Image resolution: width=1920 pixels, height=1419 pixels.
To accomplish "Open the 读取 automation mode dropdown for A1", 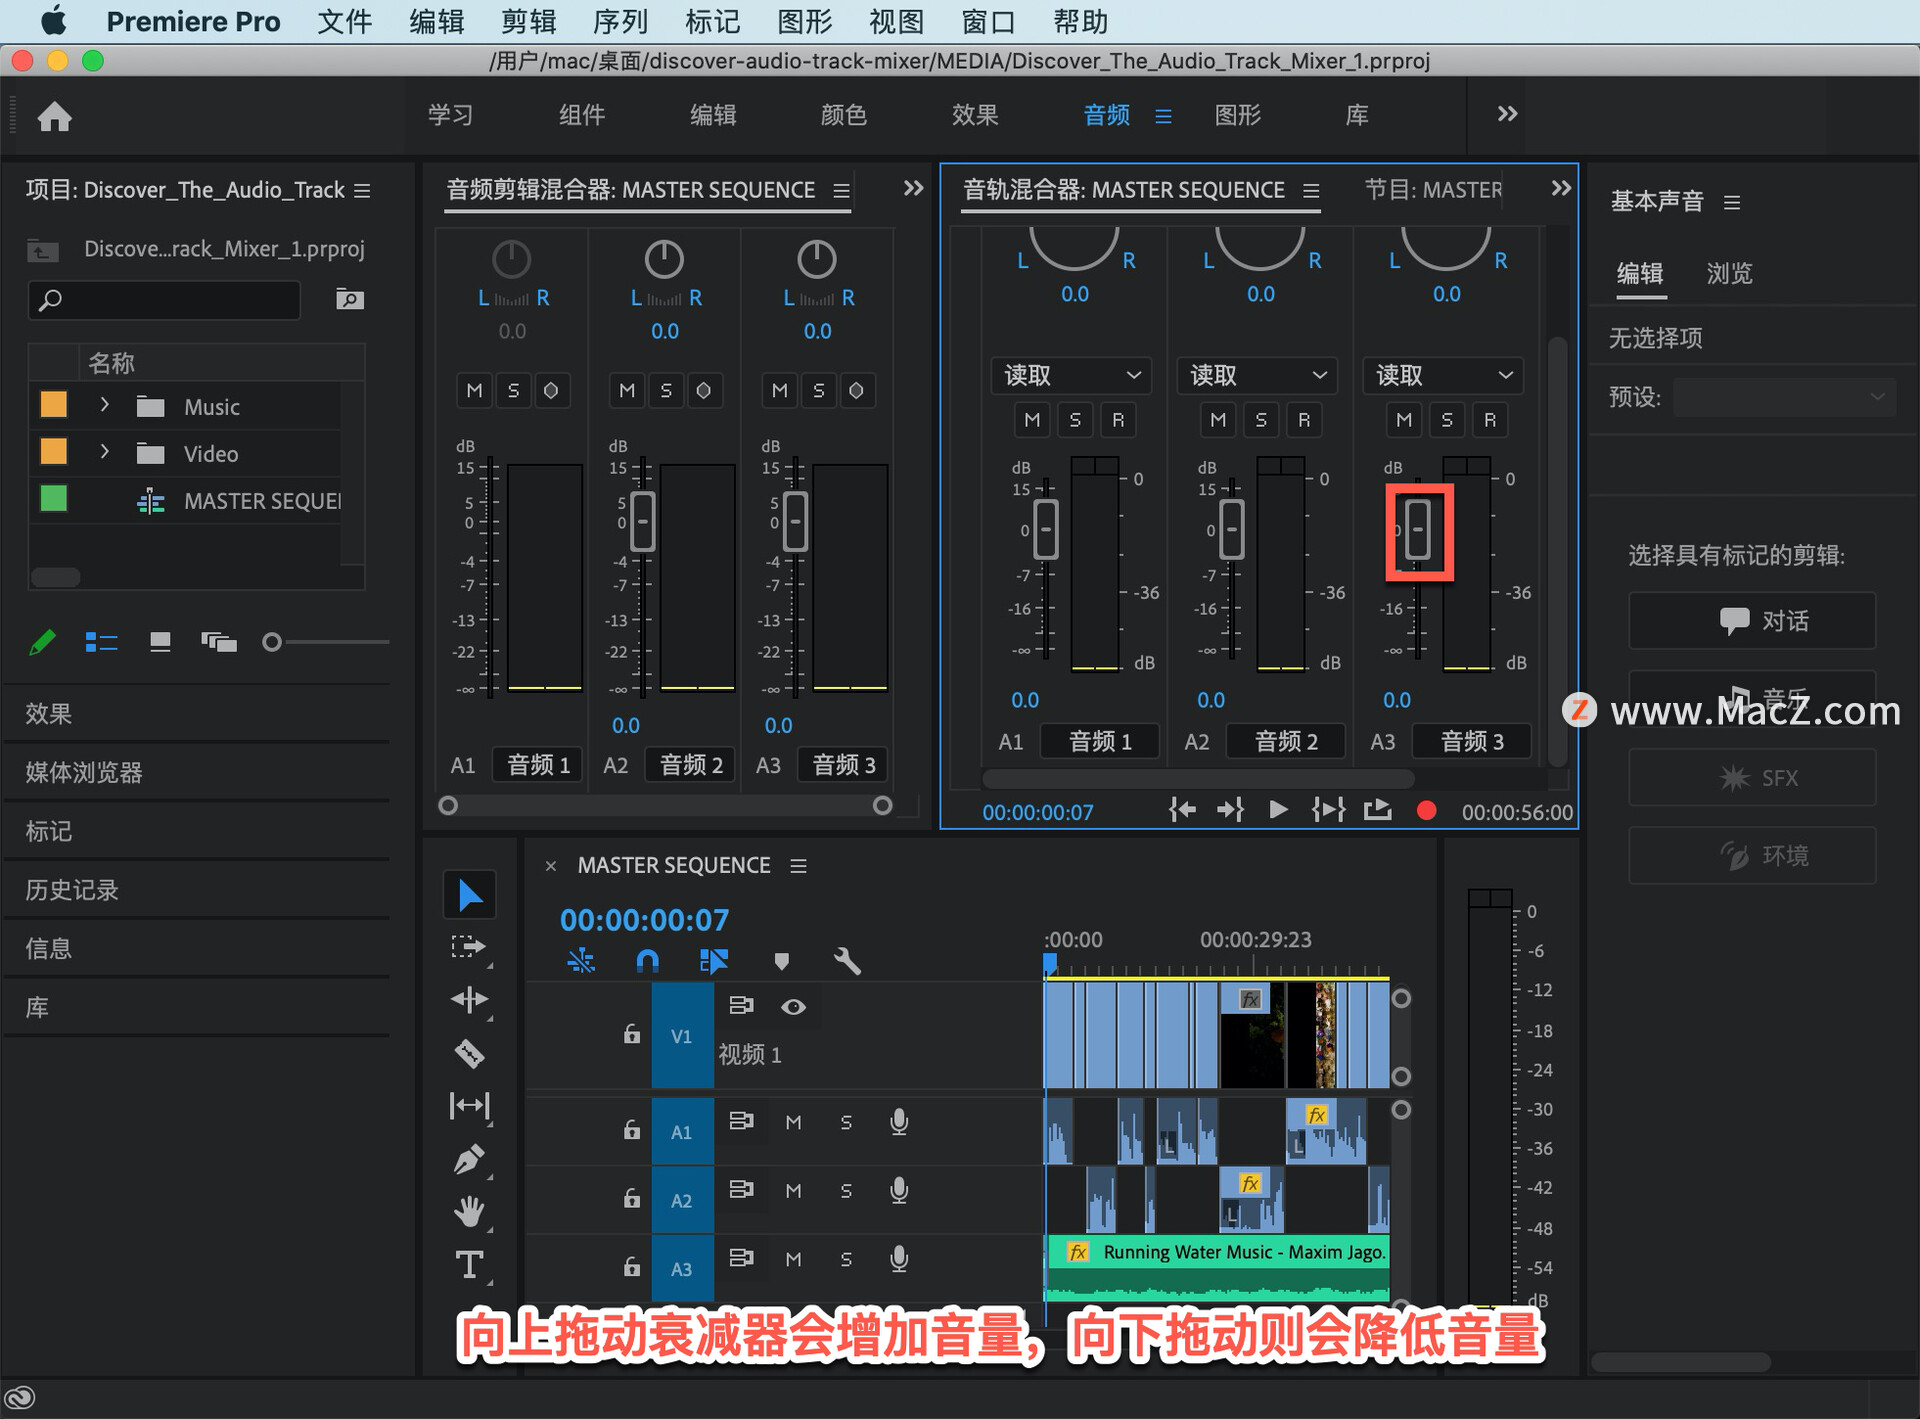I will 1071,375.
